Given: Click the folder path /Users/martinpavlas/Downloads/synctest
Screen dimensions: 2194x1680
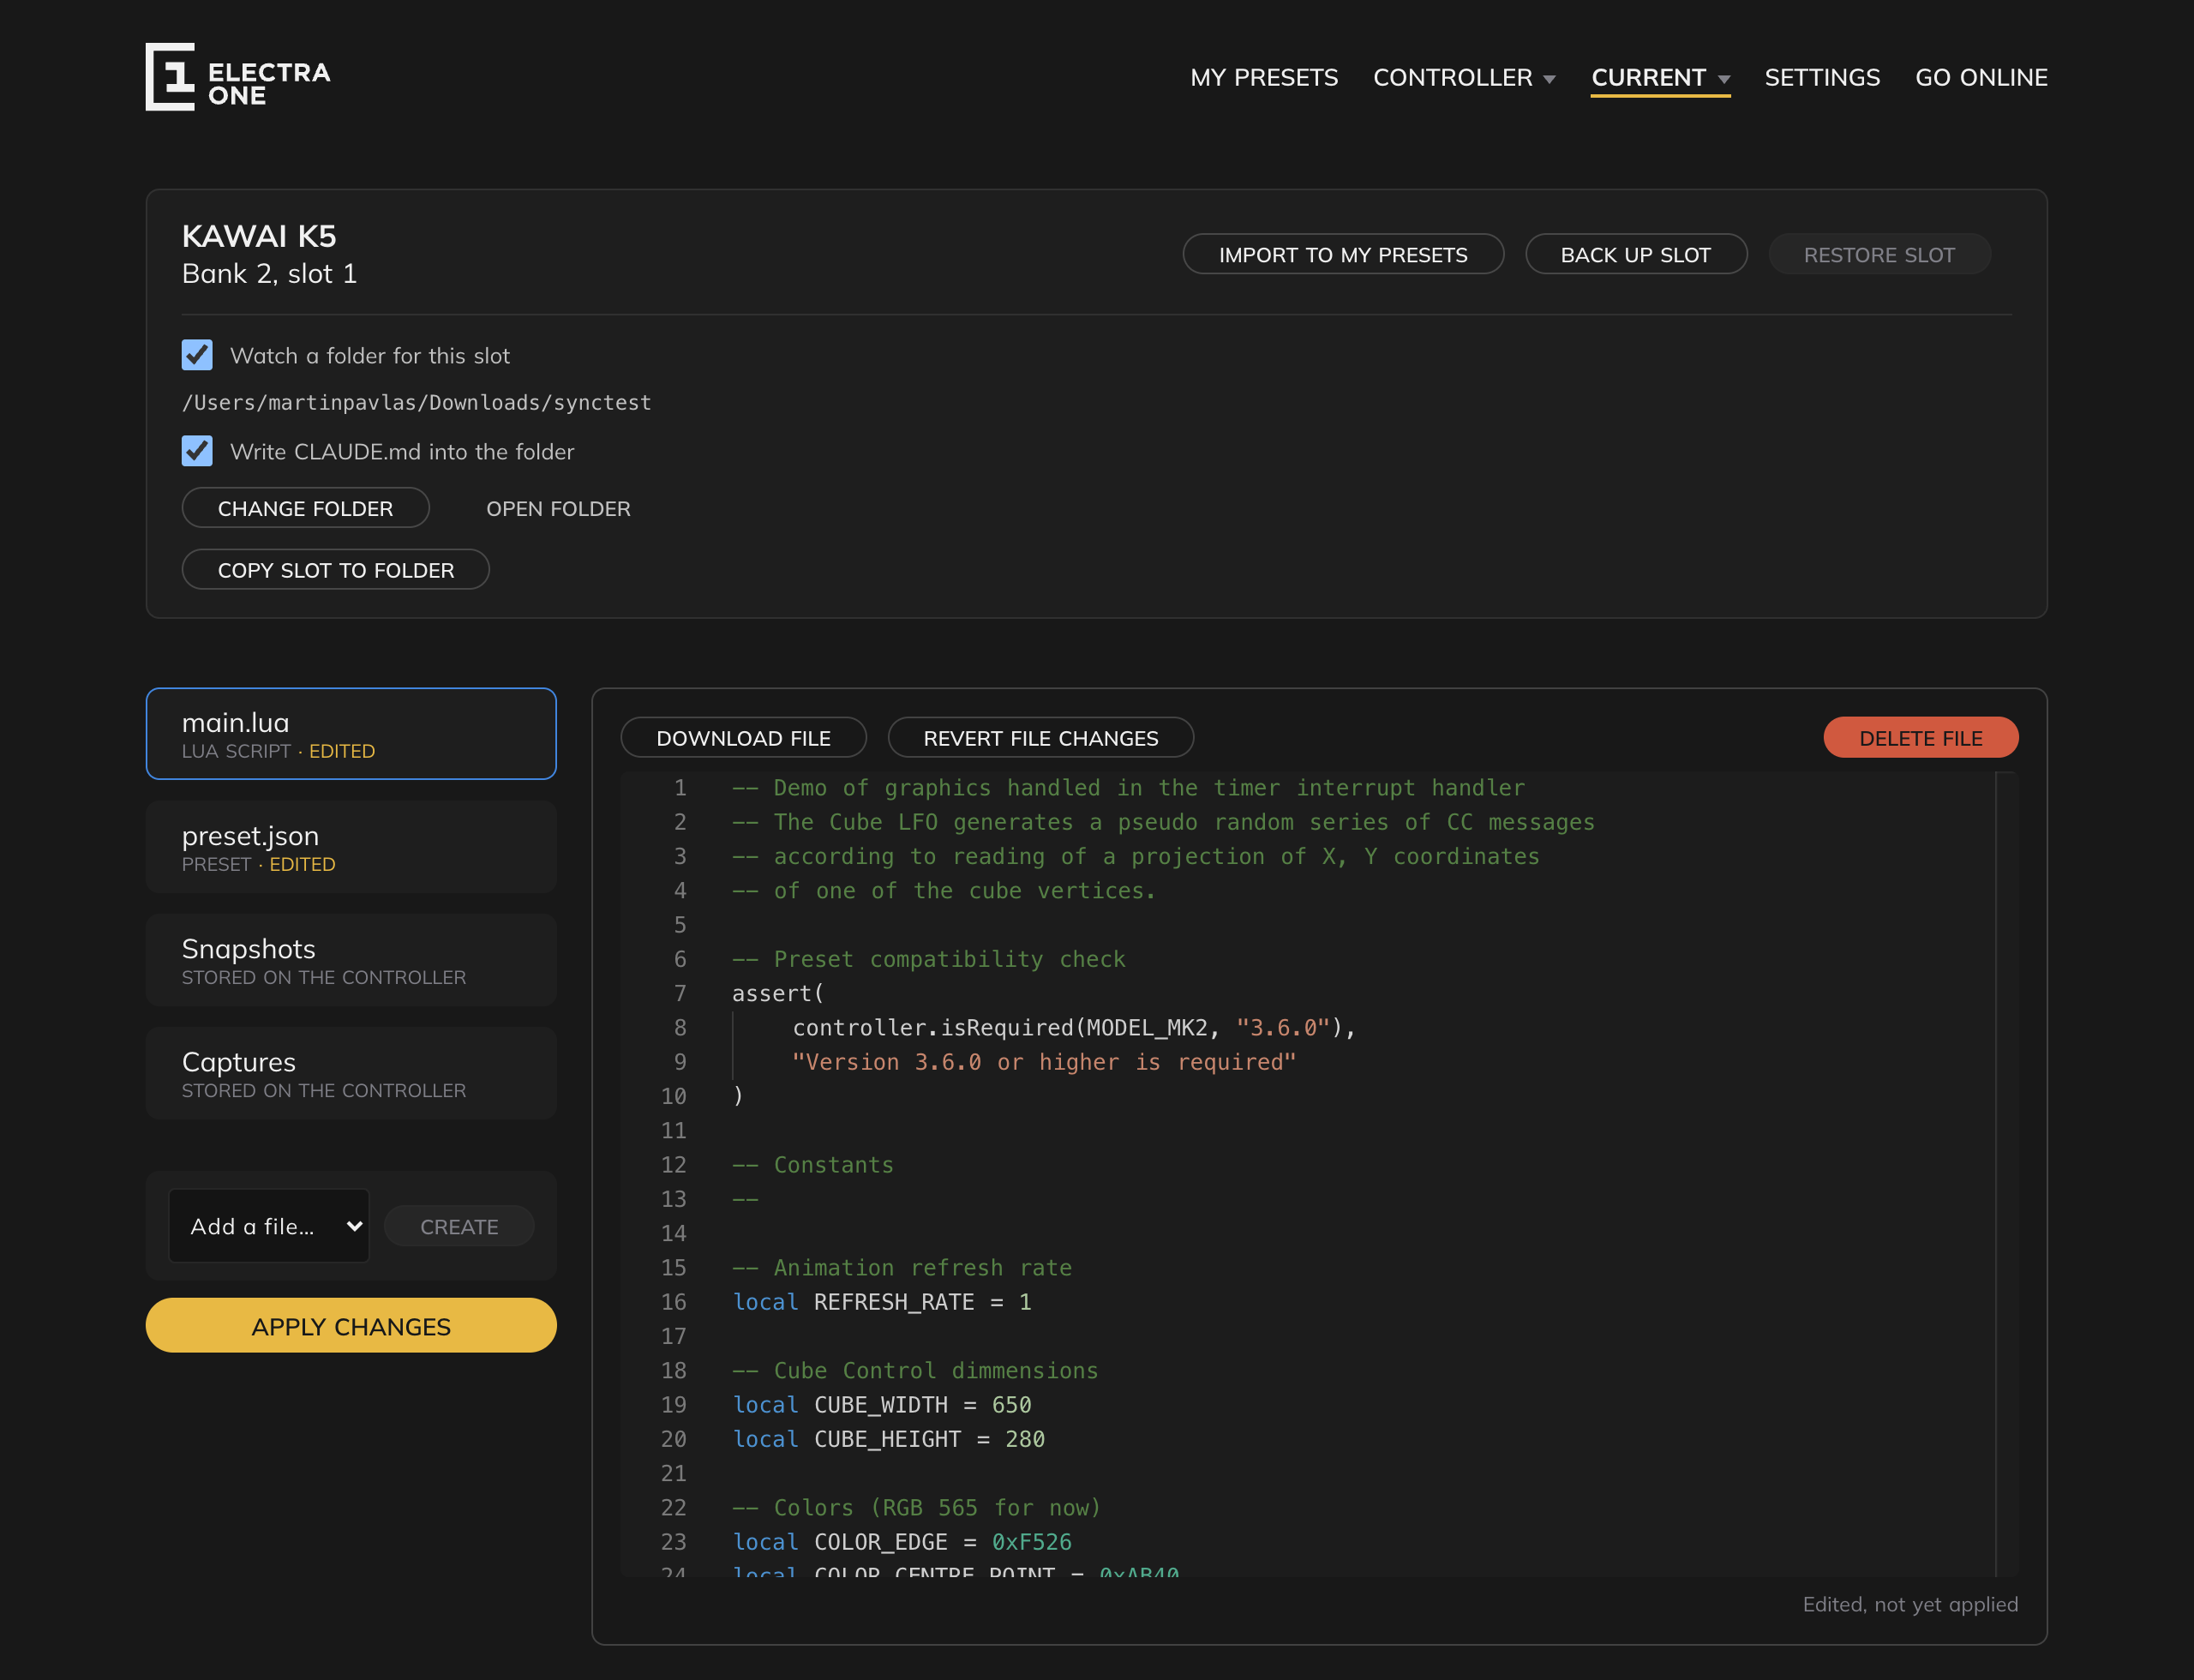Looking at the screenshot, I should [416, 402].
